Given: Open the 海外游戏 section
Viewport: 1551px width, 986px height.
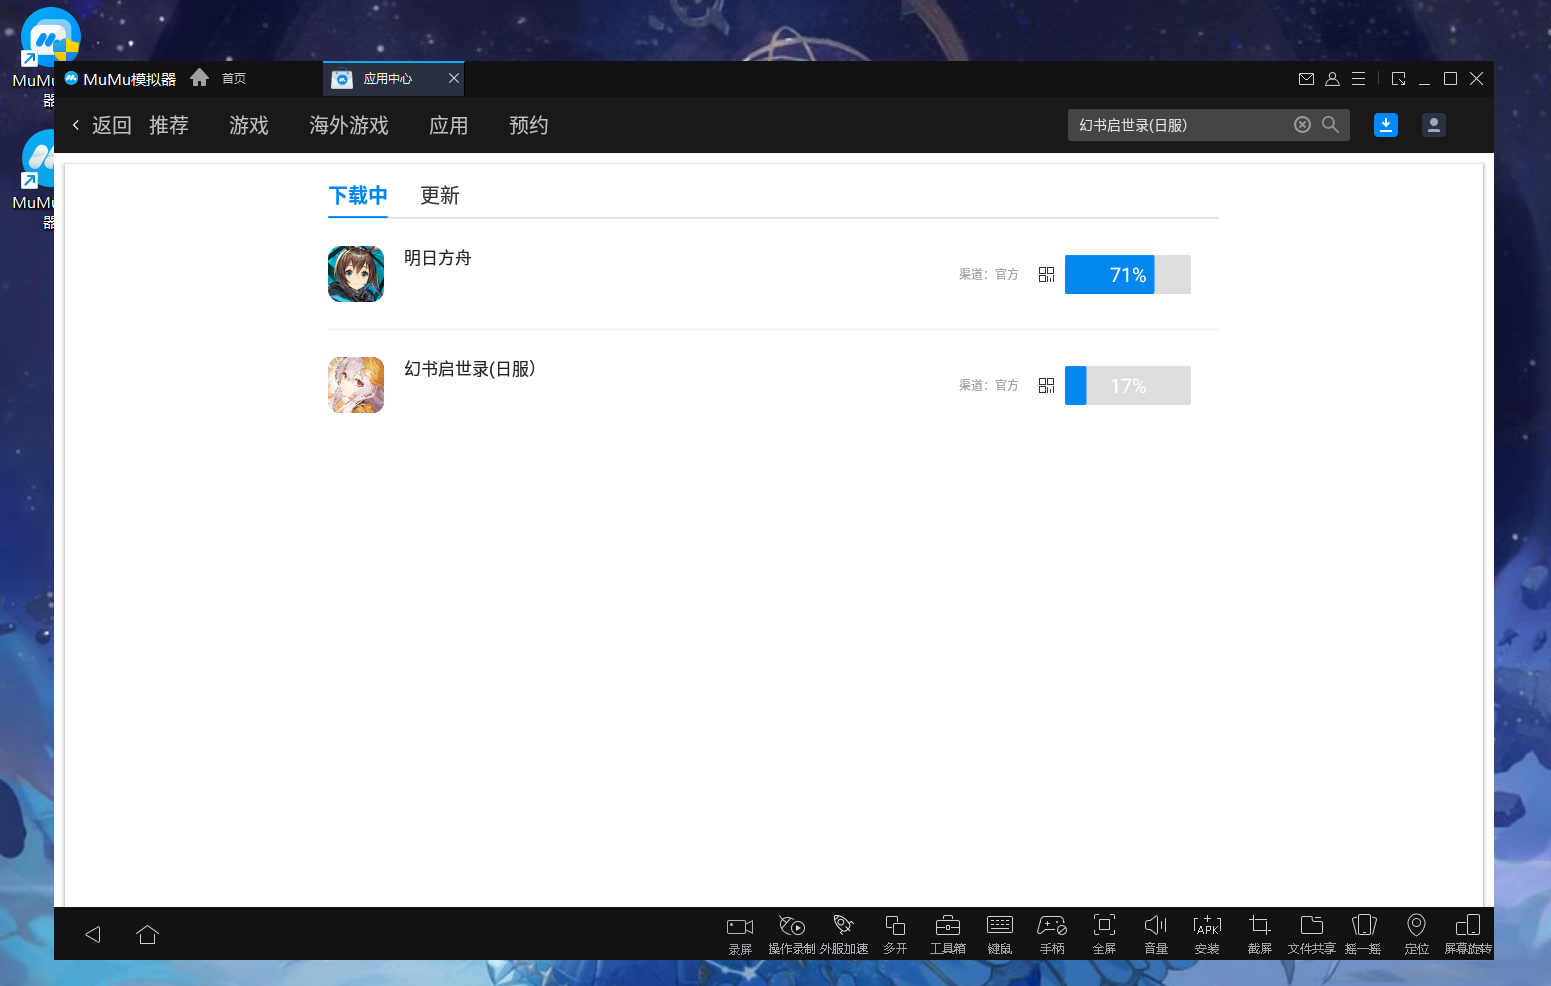Looking at the screenshot, I should [x=349, y=125].
